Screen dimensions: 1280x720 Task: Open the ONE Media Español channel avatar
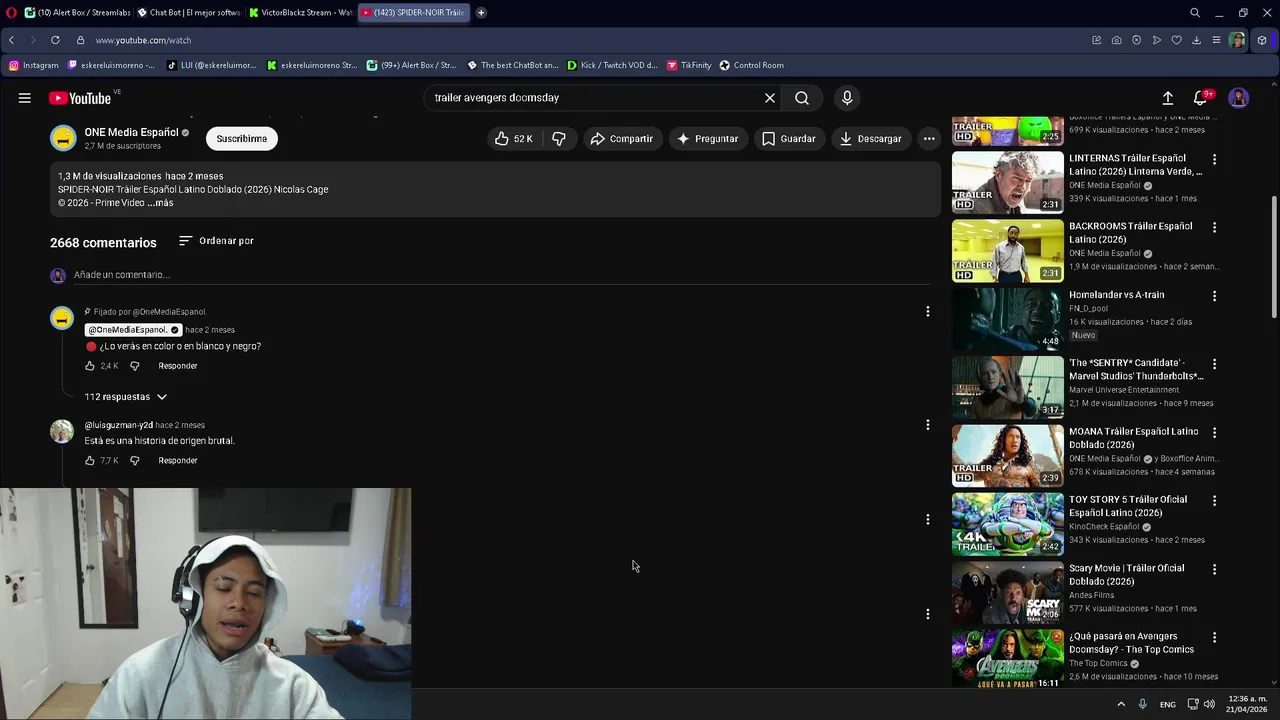coord(63,138)
